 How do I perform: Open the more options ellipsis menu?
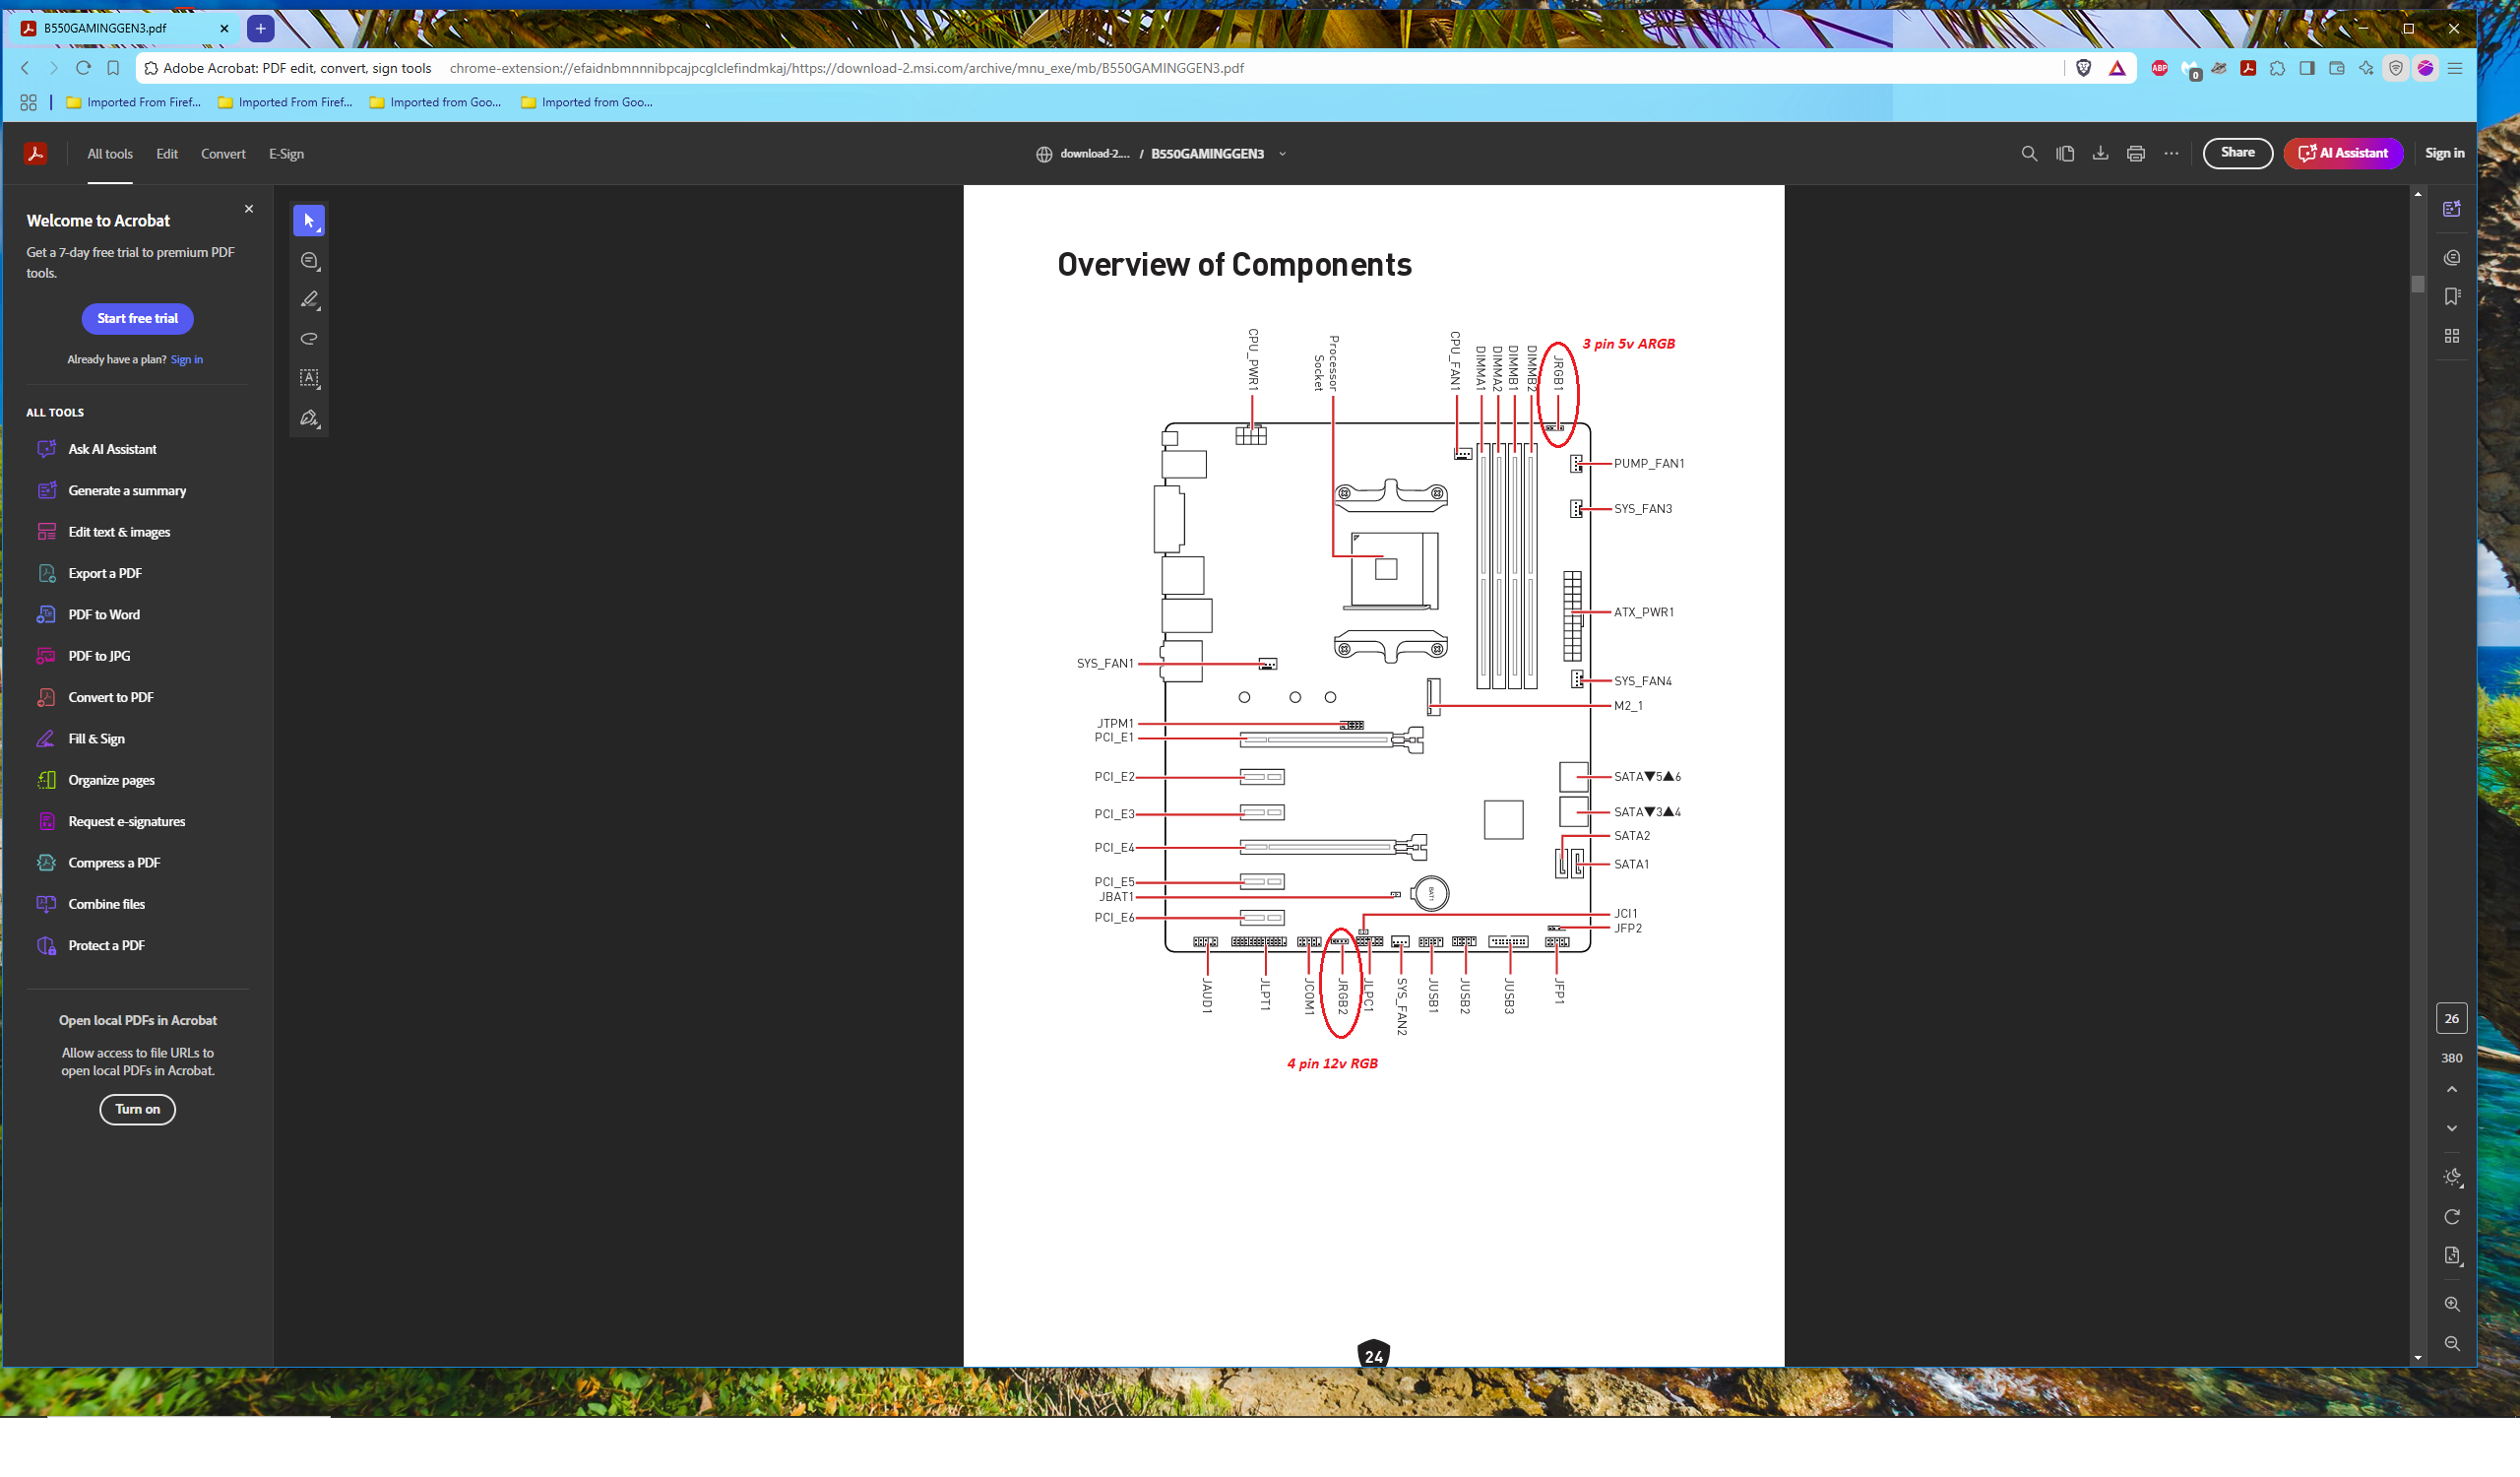(x=2171, y=154)
